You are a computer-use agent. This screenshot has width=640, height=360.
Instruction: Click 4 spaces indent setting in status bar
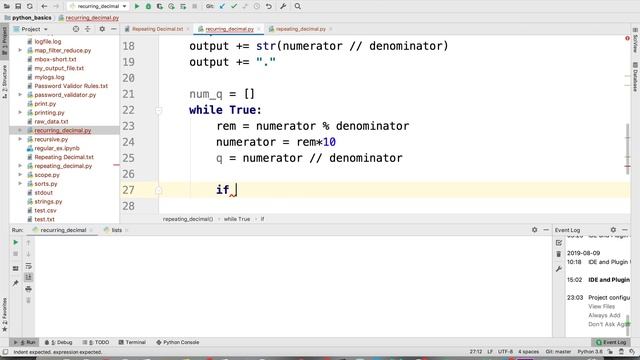529,351
